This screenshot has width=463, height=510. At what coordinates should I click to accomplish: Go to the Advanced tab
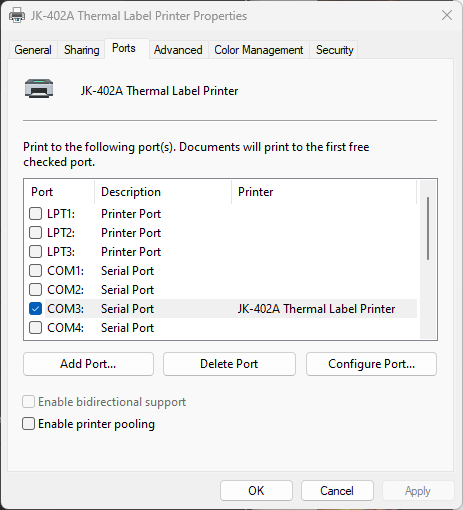(178, 50)
